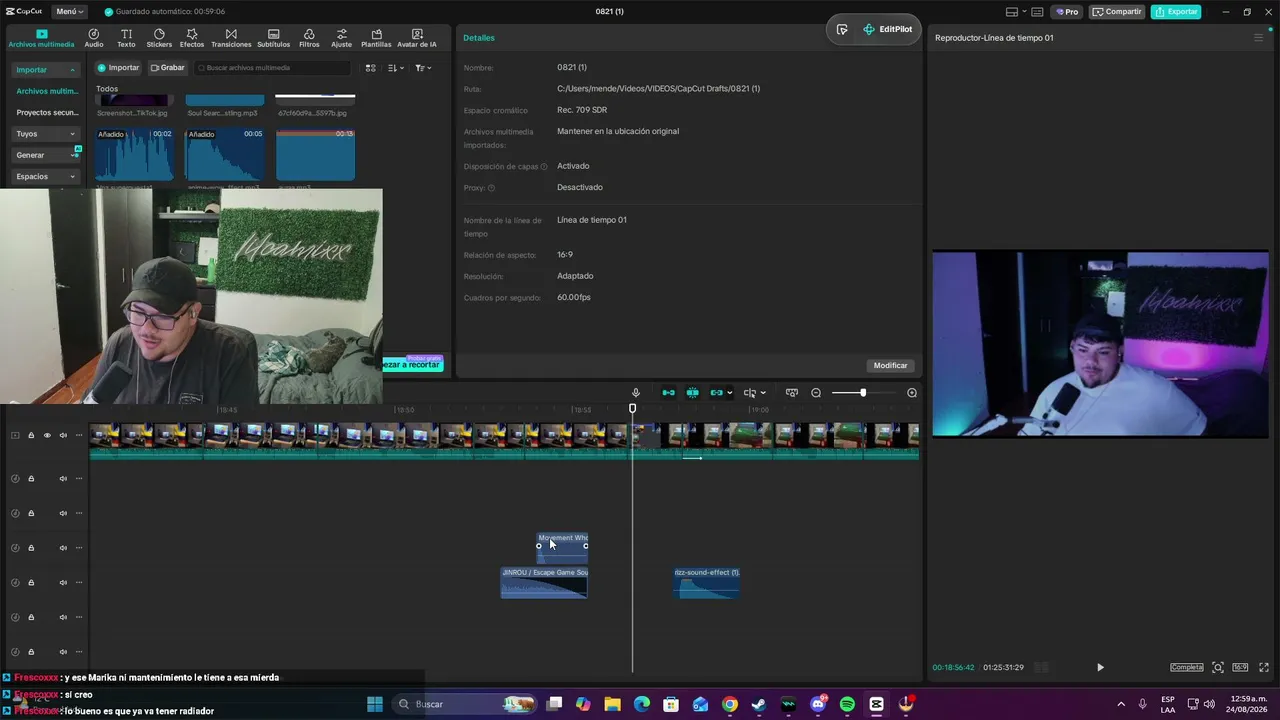This screenshot has height=720, width=1280.
Task: Open the Windows Start menu
Action: point(375,704)
